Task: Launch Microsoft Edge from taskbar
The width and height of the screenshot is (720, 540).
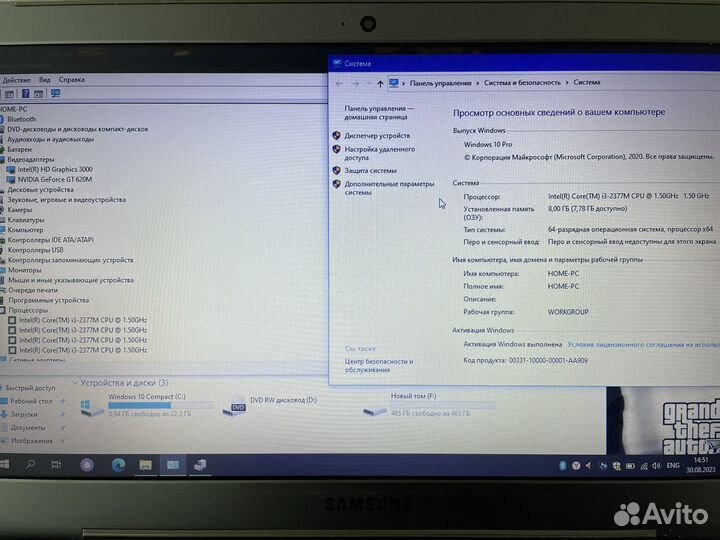Action: click(118, 465)
